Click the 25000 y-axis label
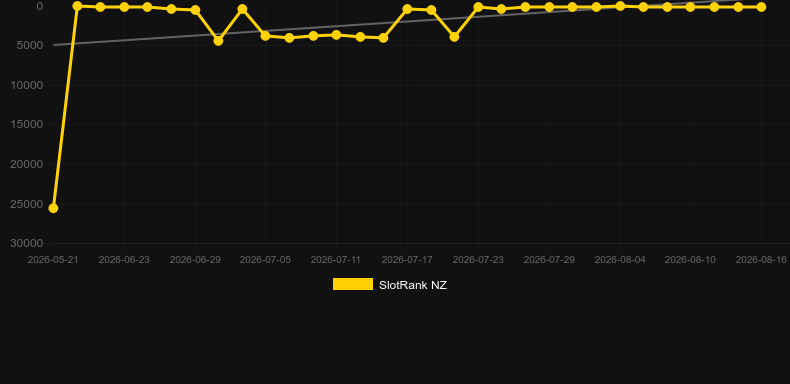Screen dimensions: 790x384 click(27, 204)
